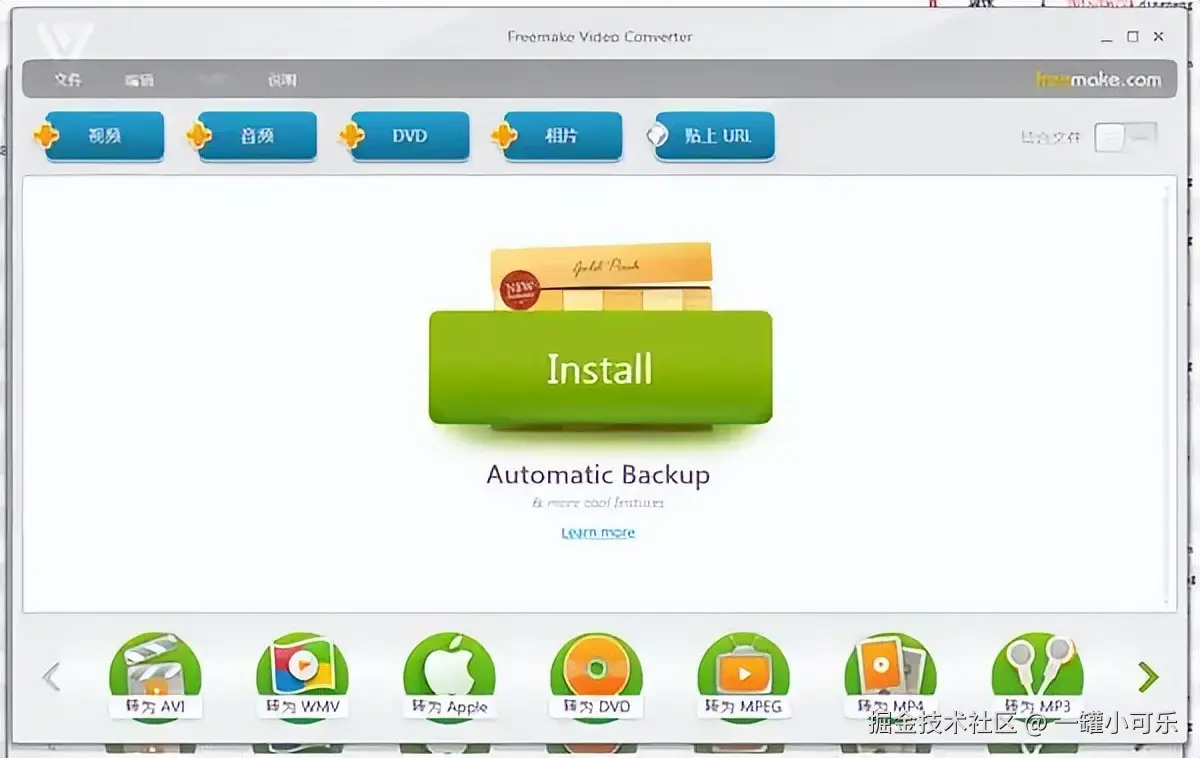Screen dimensions: 1200x758
Task: Choose the convert to MP4 icon
Action: point(890,678)
